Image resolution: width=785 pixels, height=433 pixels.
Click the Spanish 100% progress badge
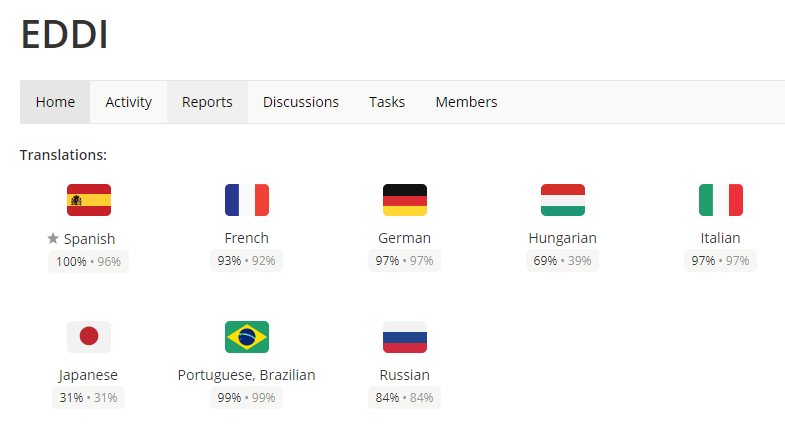[x=88, y=261]
